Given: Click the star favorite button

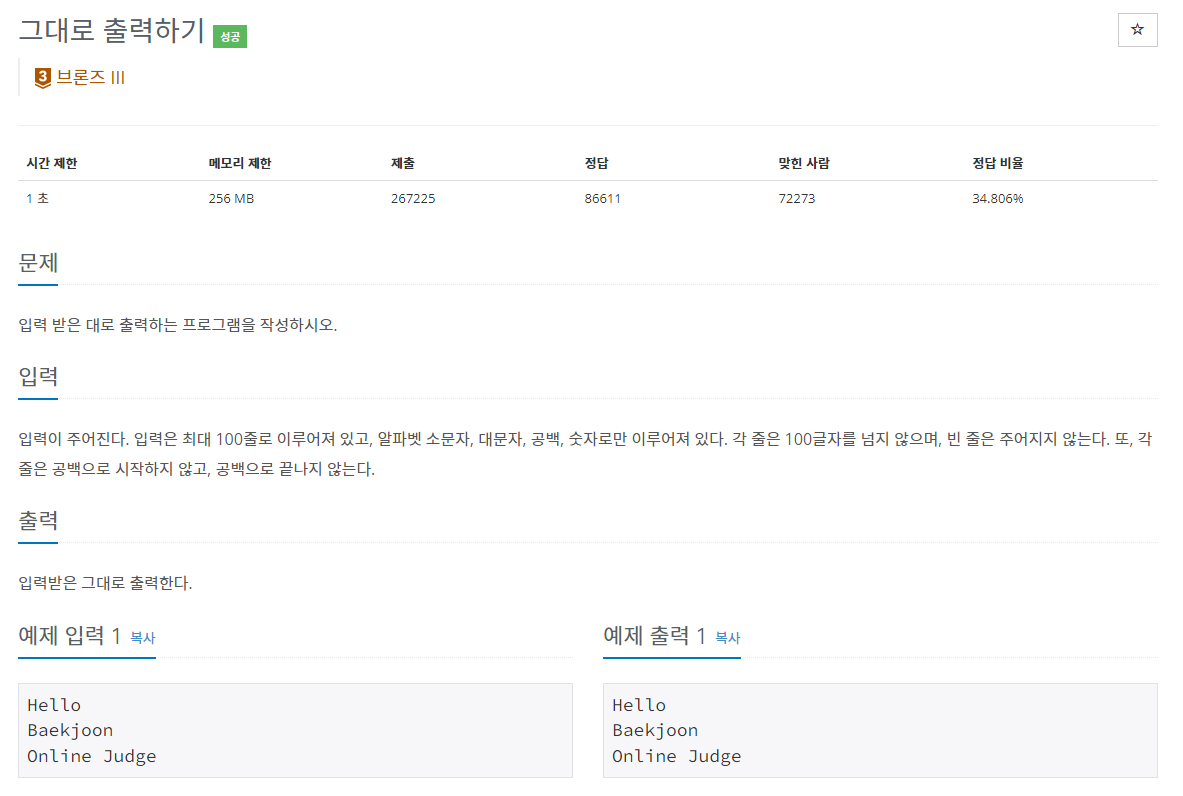Looking at the screenshot, I should [1137, 30].
